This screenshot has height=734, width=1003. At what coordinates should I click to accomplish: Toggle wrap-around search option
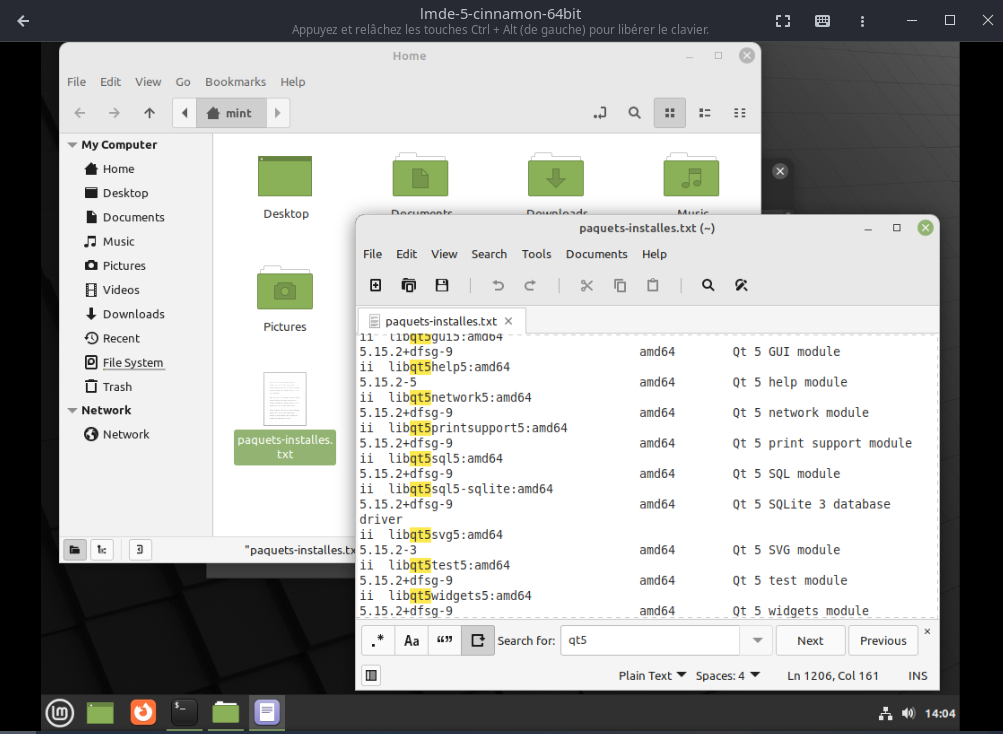(477, 641)
